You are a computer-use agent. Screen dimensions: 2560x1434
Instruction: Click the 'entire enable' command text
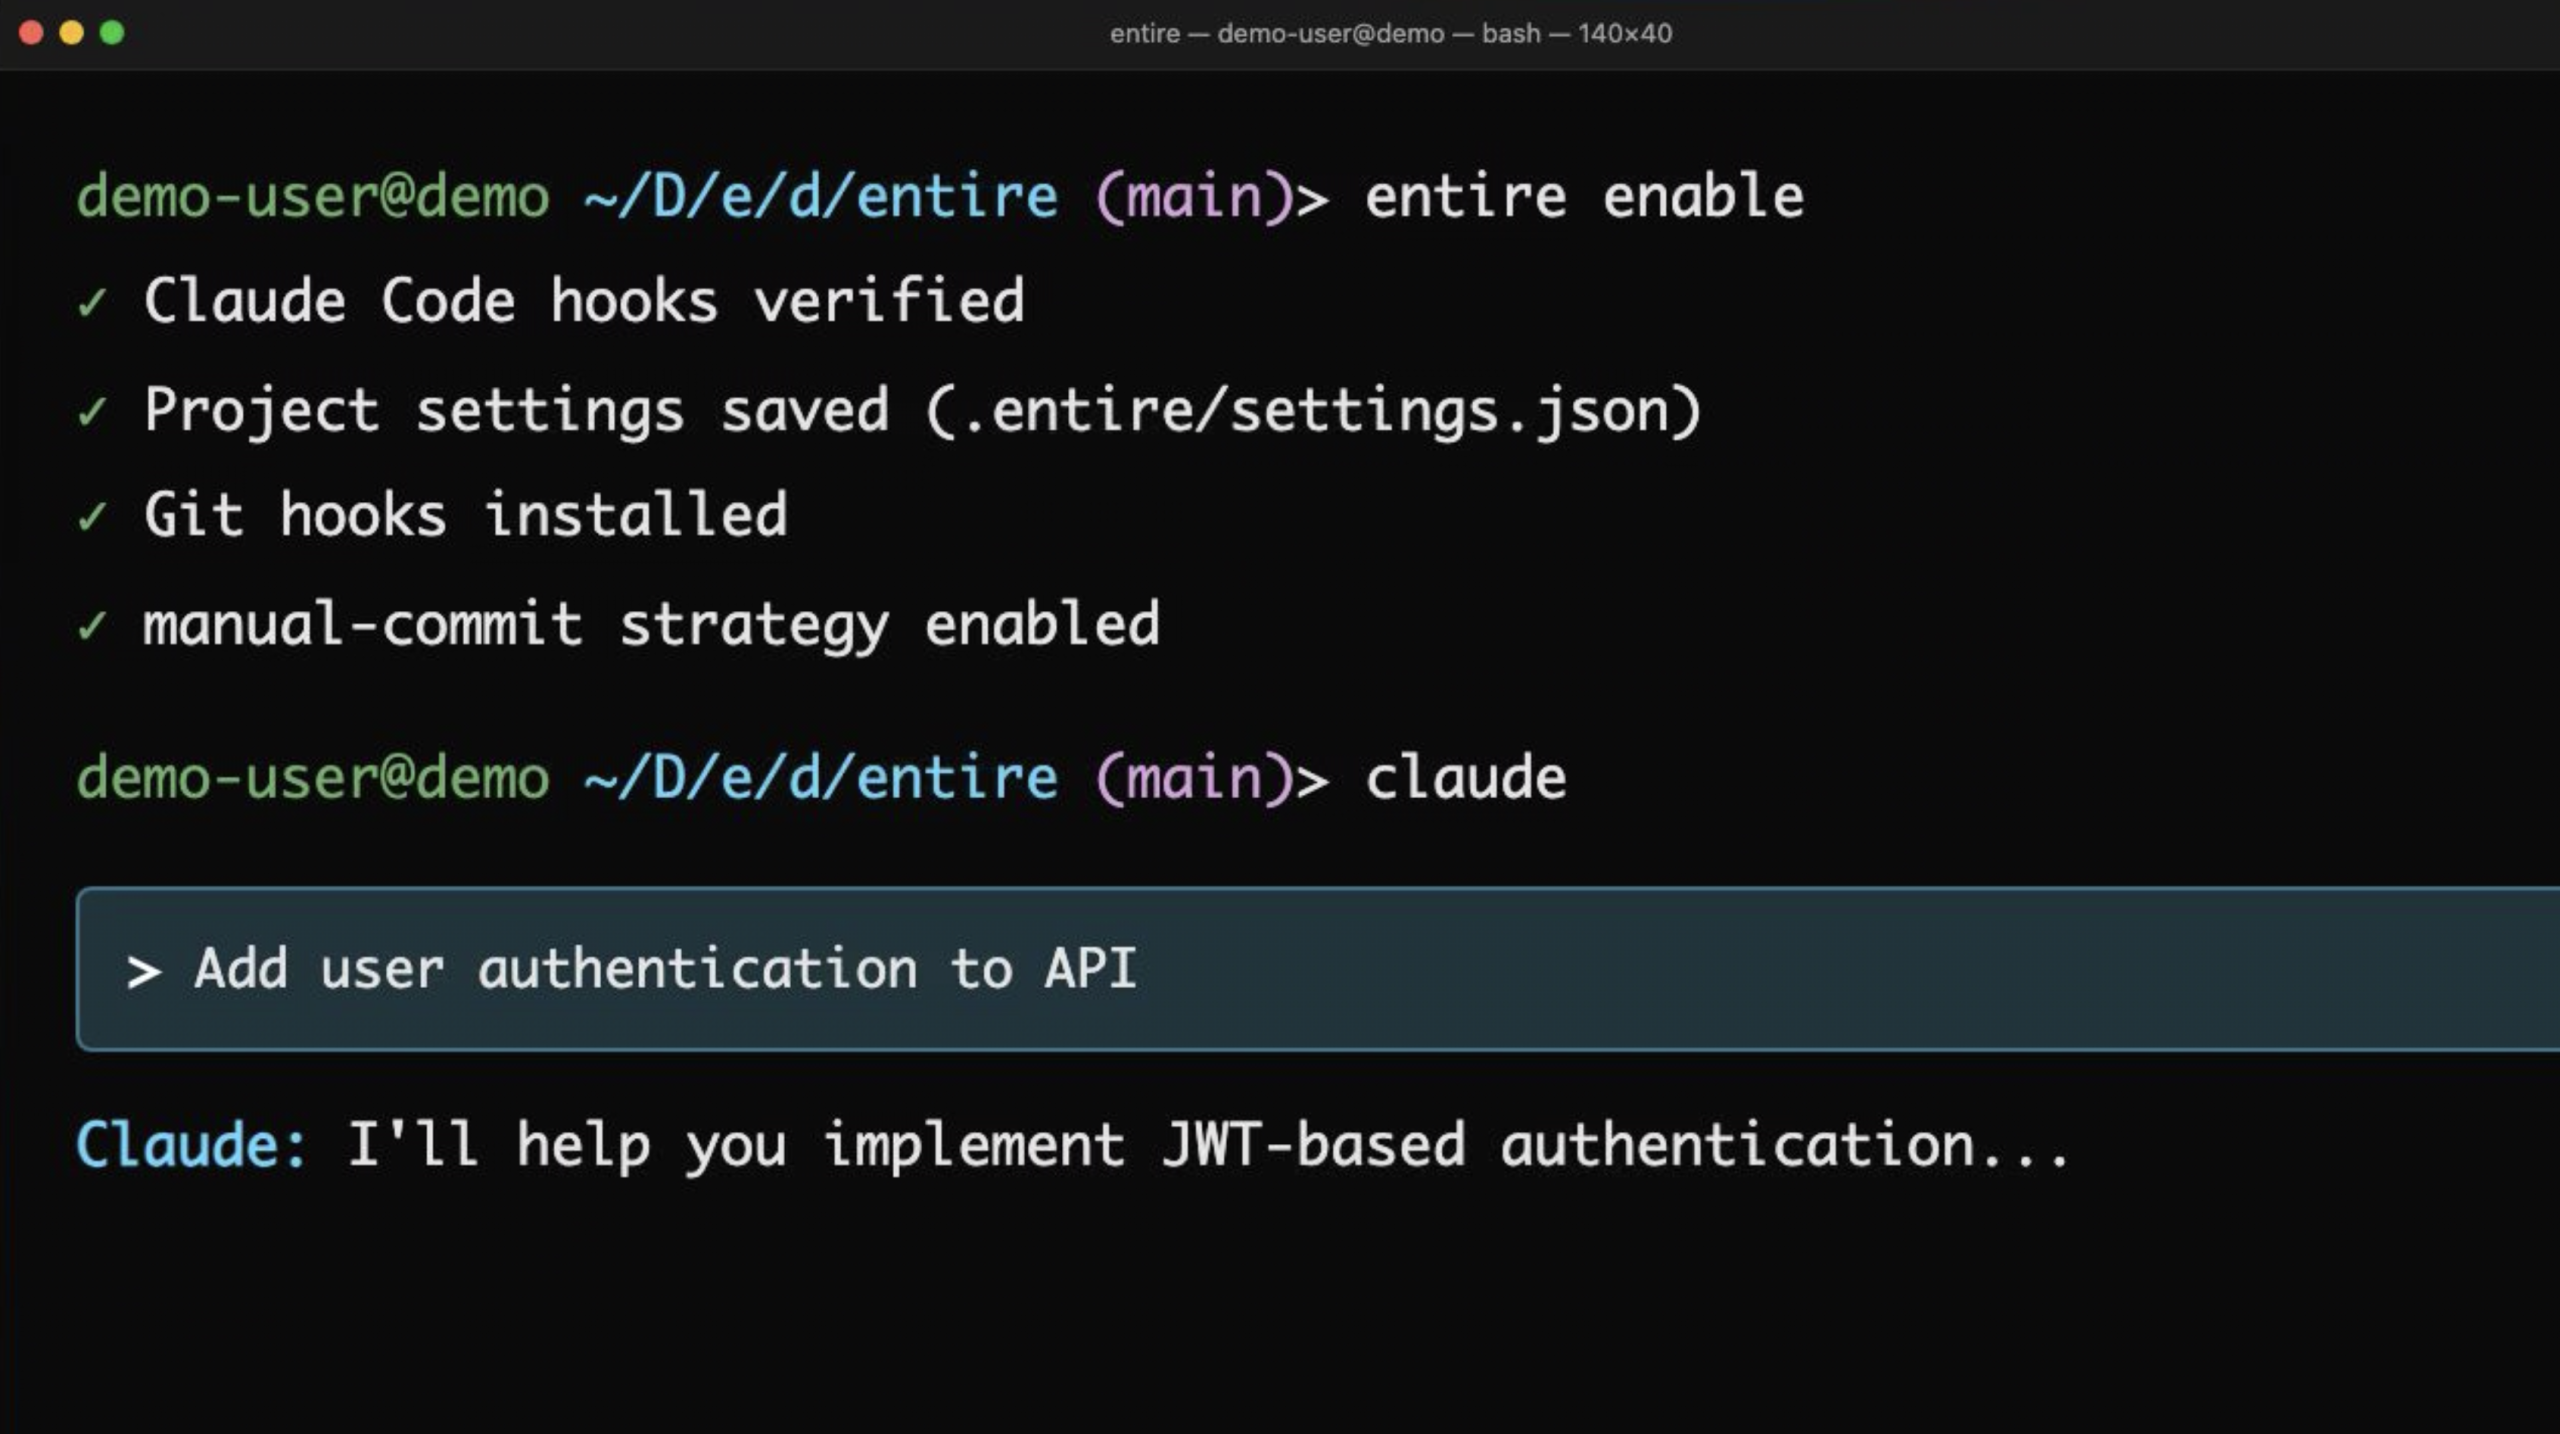1584,196
